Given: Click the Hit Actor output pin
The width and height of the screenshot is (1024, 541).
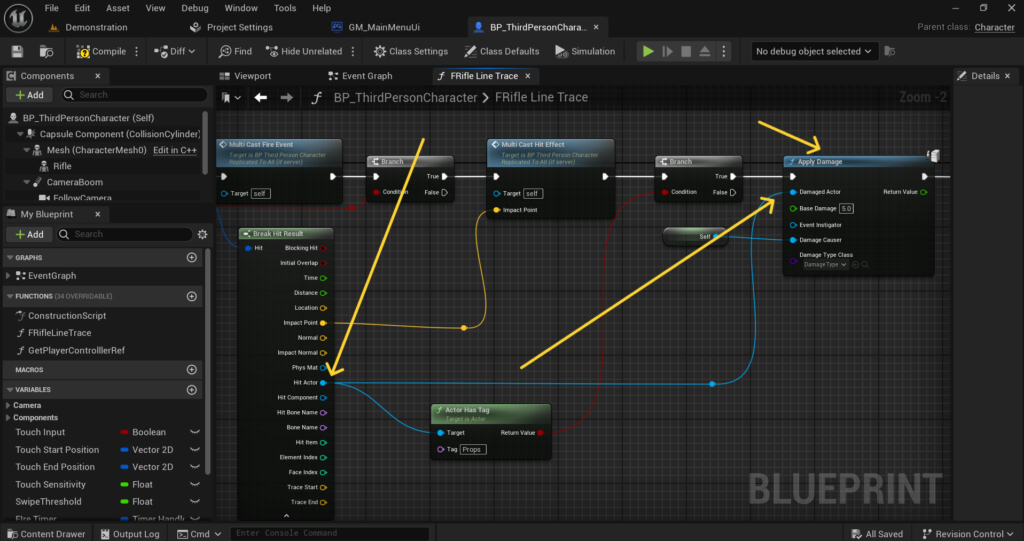Looking at the screenshot, I should pyautogui.click(x=323, y=383).
